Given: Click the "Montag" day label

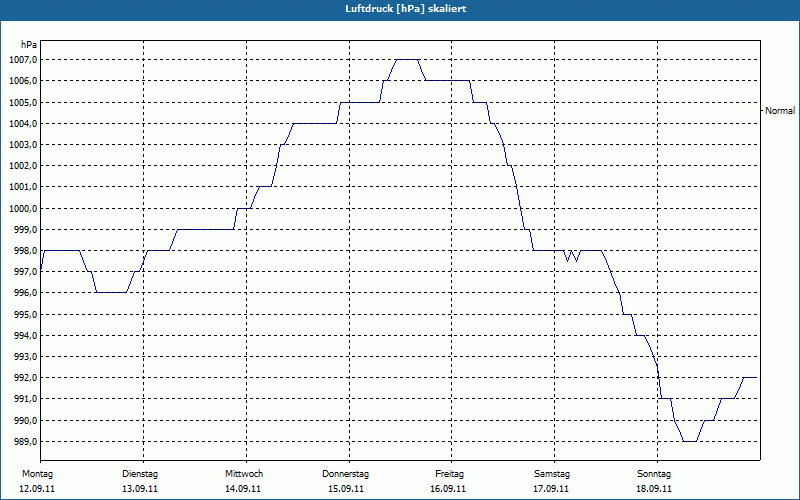Looking at the screenshot, I should pos(37,474).
